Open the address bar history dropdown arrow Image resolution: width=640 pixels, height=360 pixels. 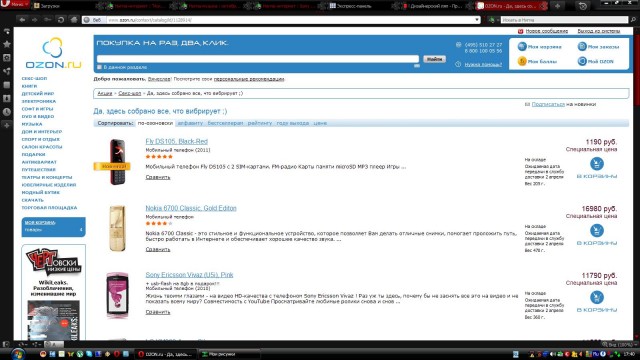pos(477,20)
